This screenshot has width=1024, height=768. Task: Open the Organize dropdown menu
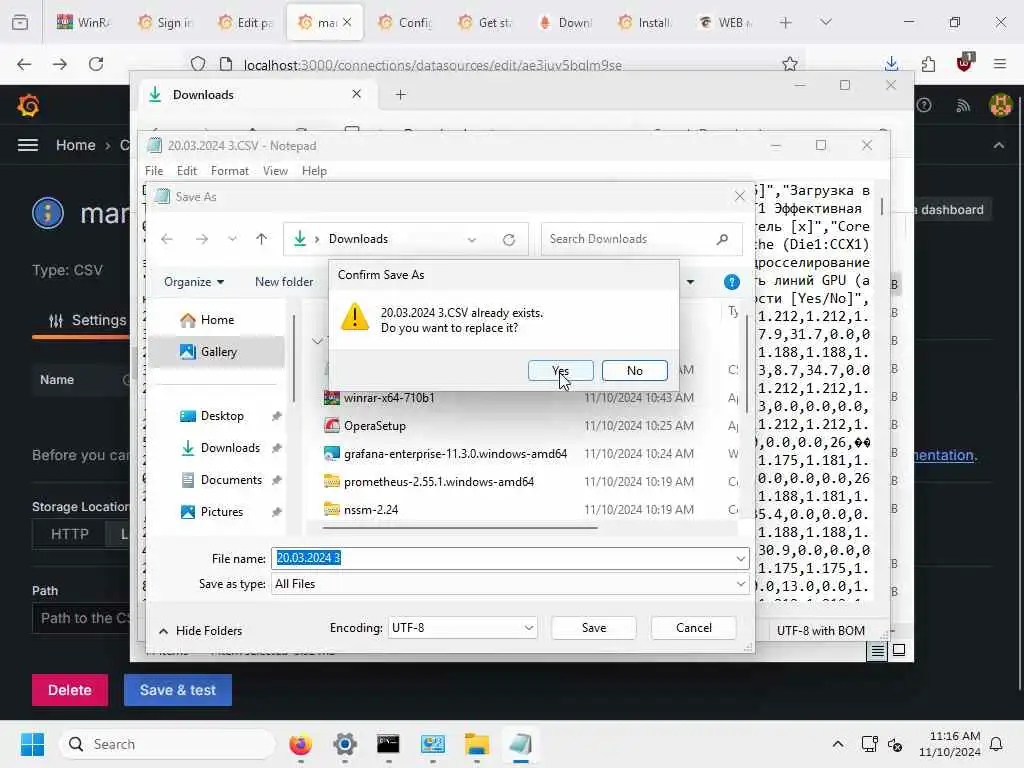point(194,282)
